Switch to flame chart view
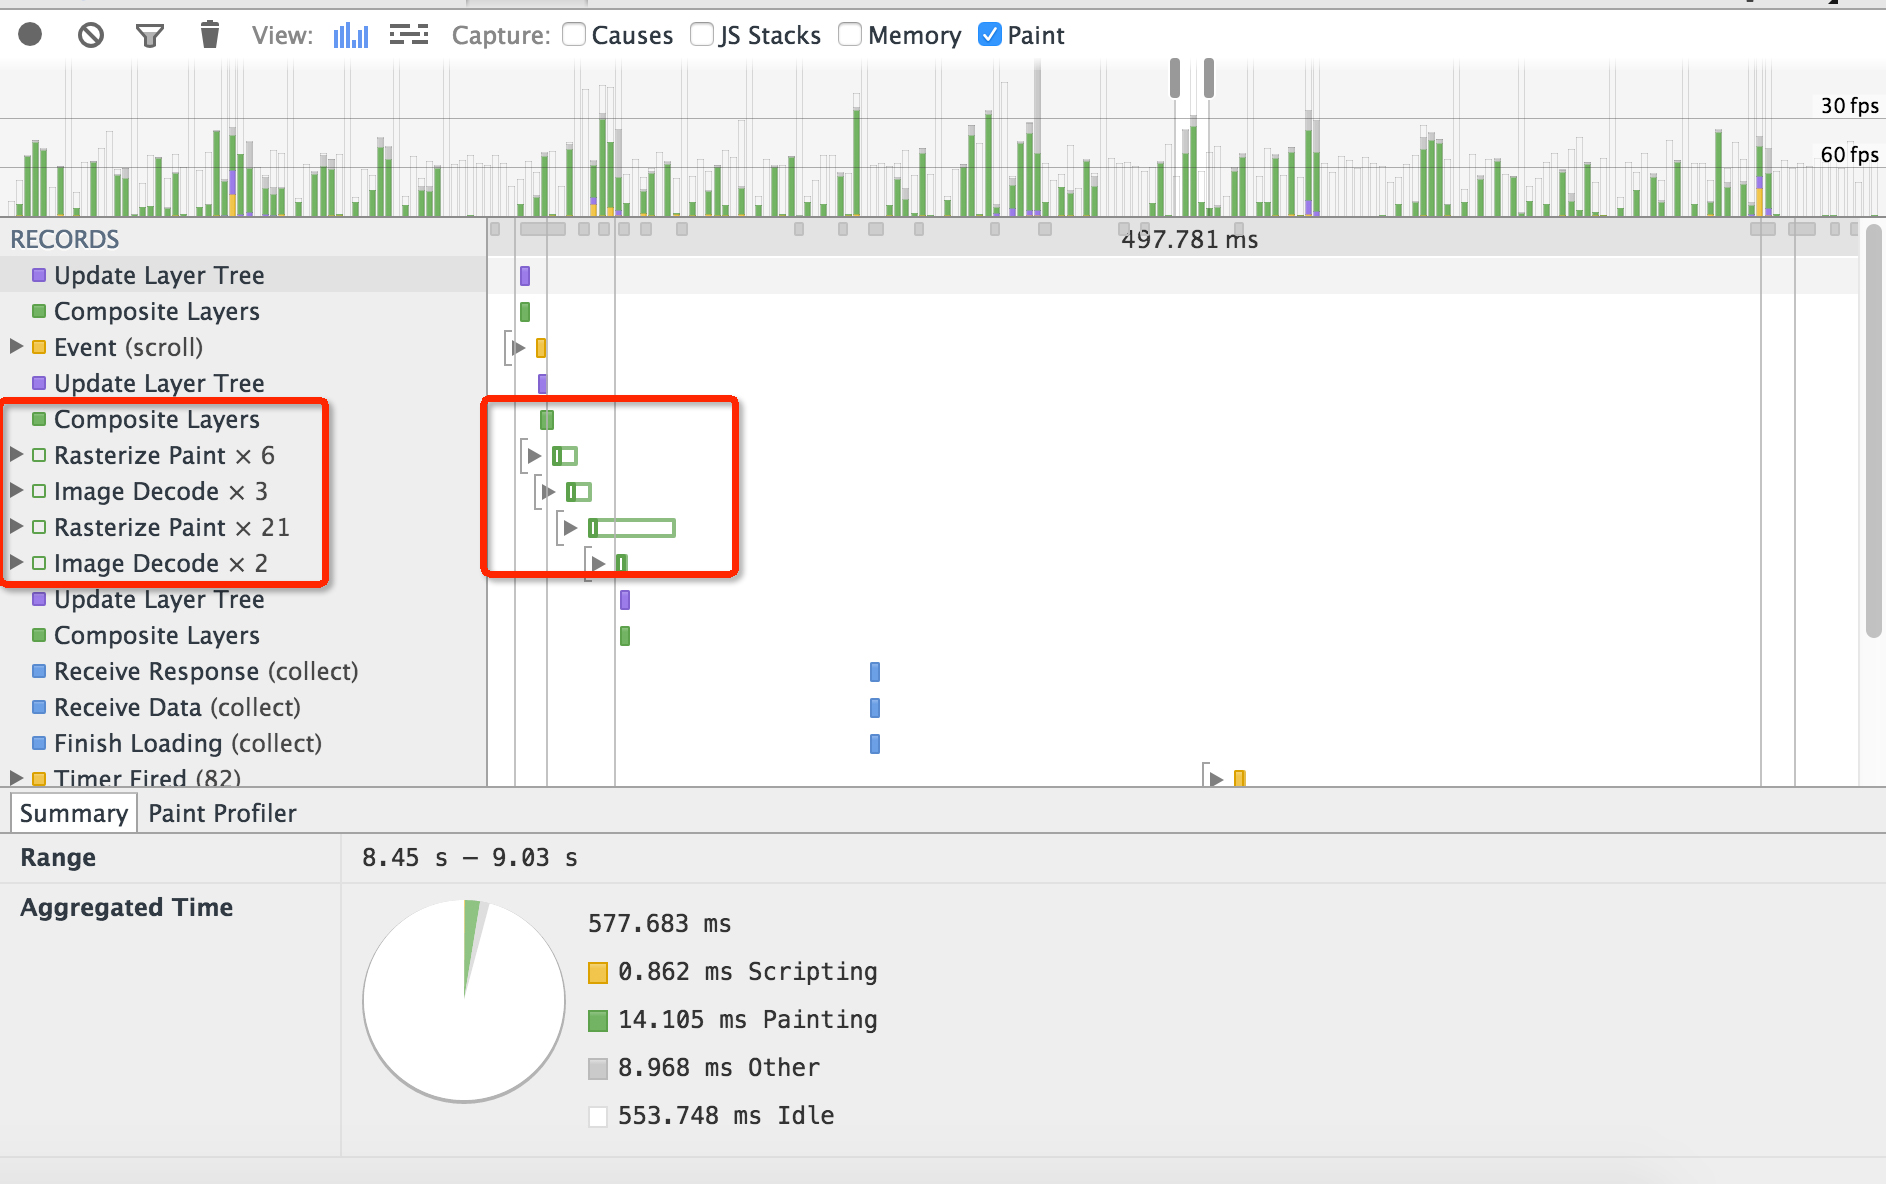This screenshot has width=1886, height=1184. coord(409,35)
